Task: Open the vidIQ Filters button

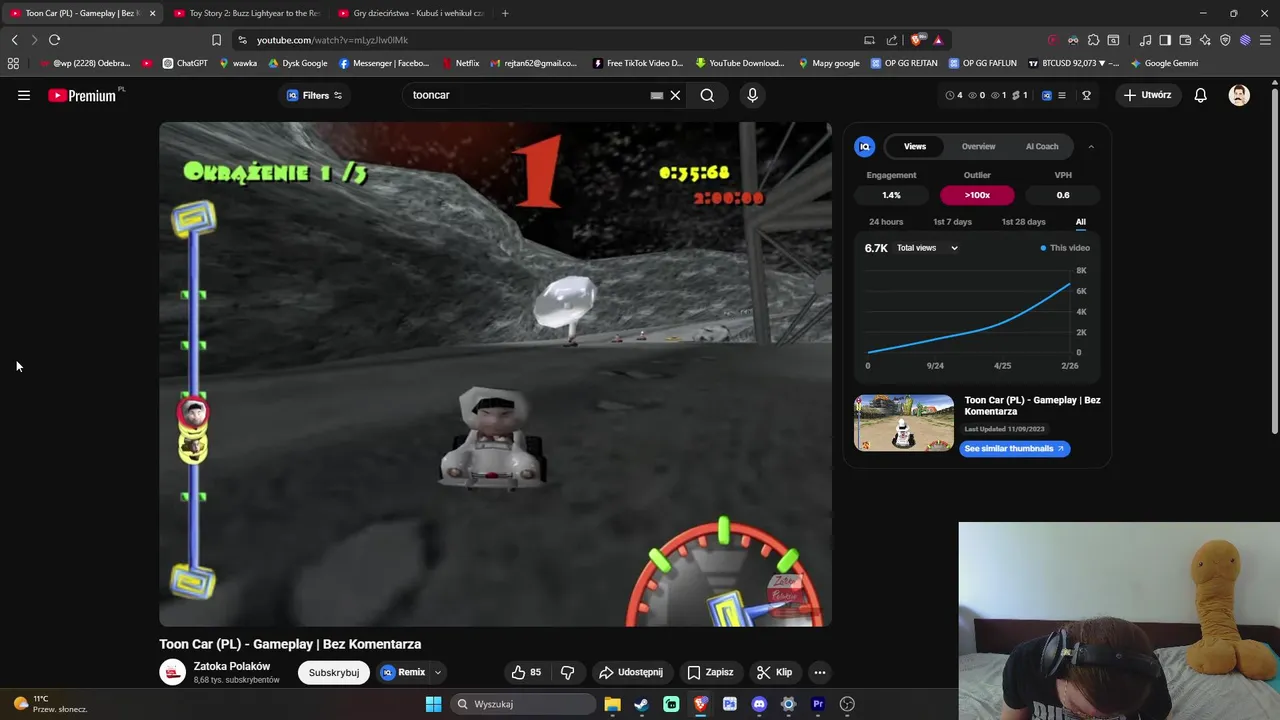Action: 315,95
